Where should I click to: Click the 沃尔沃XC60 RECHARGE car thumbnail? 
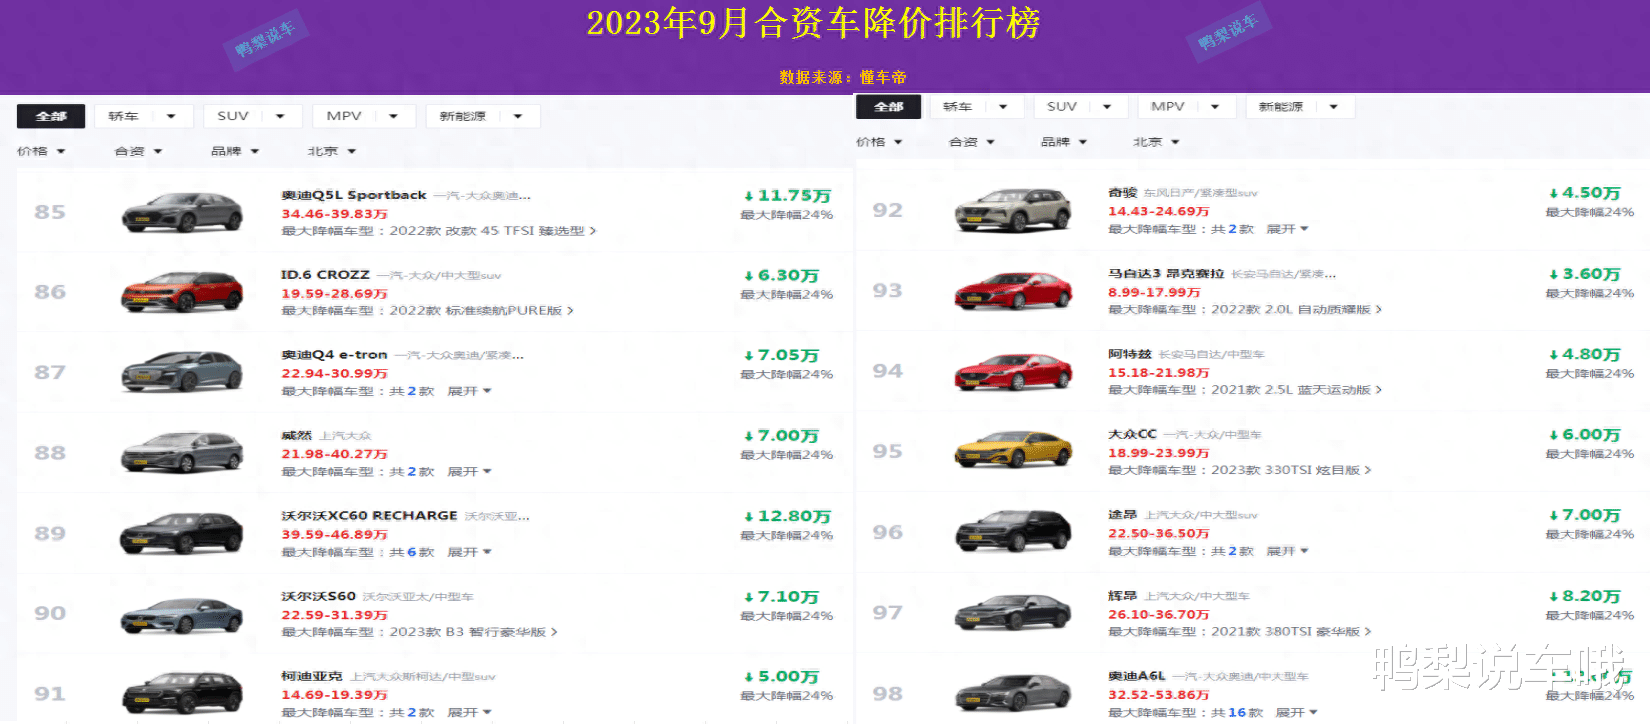click(x=182, y=533)
